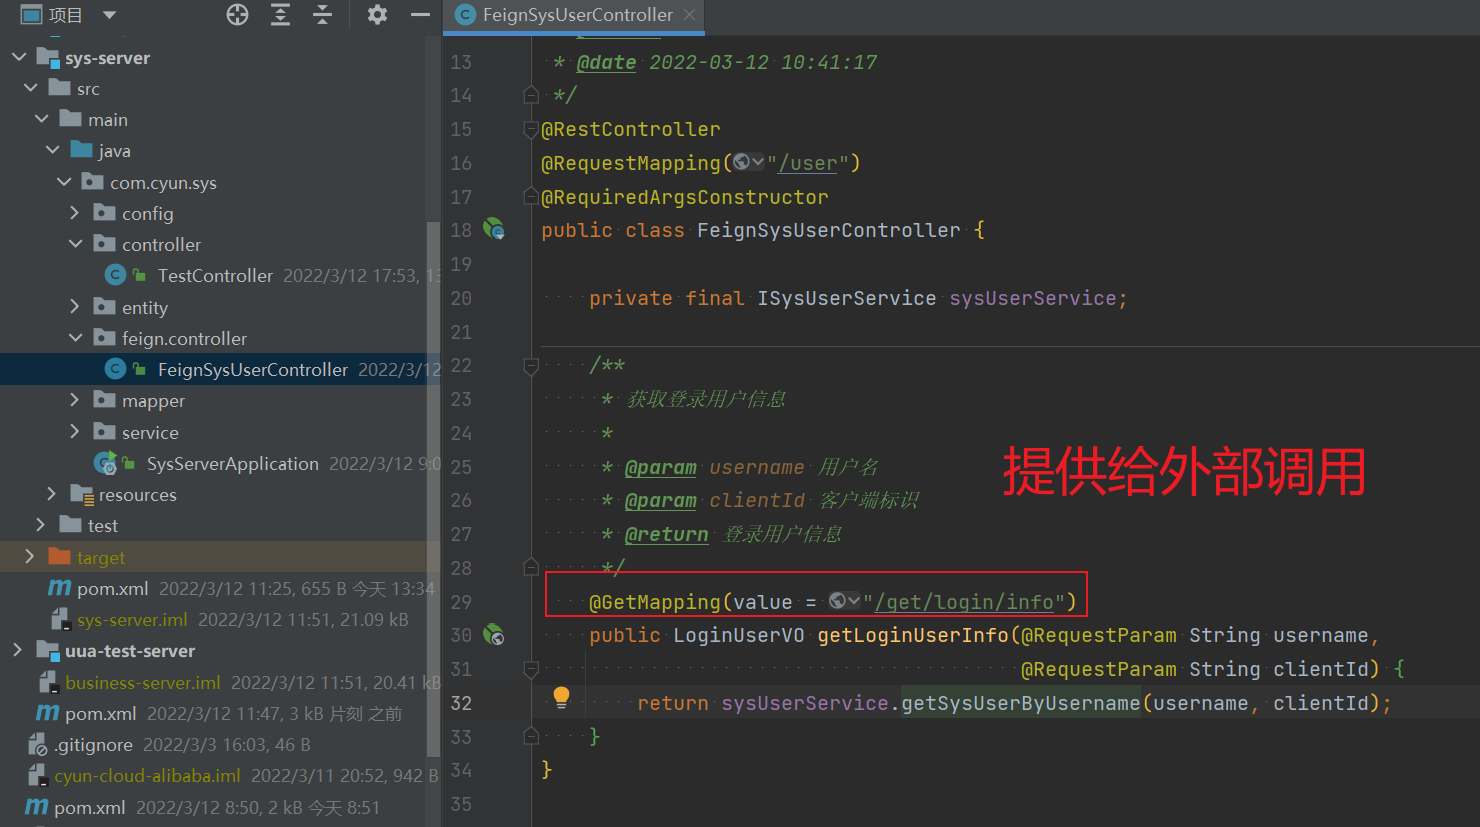Click LoginUserVO return type
The image size is (1480, 827).
pos(739,635)
